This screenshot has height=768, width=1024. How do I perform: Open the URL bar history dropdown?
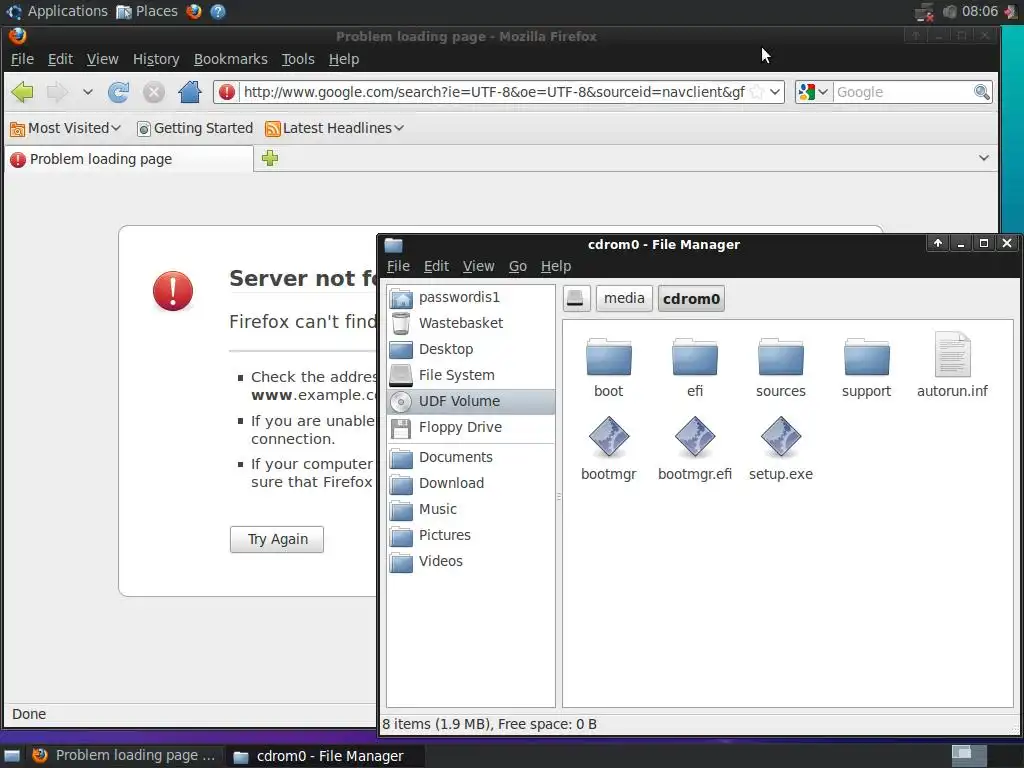coord(775,92)
